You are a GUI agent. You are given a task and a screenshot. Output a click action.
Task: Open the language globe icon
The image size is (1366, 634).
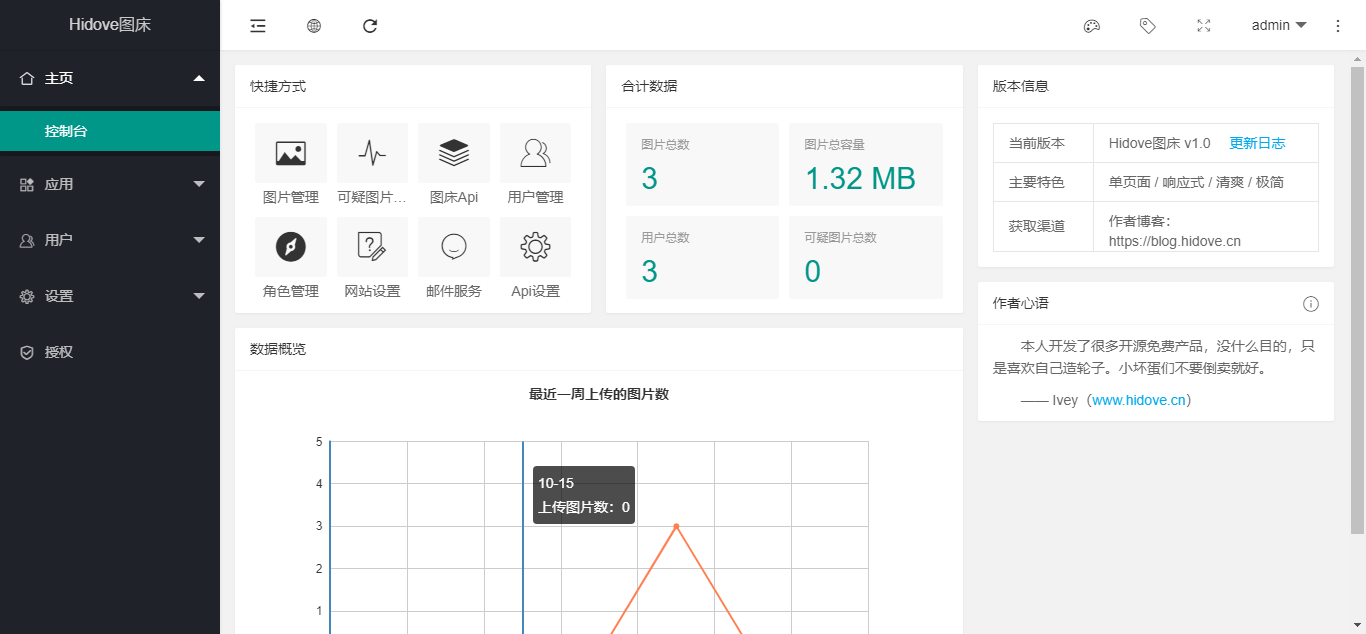313,25
